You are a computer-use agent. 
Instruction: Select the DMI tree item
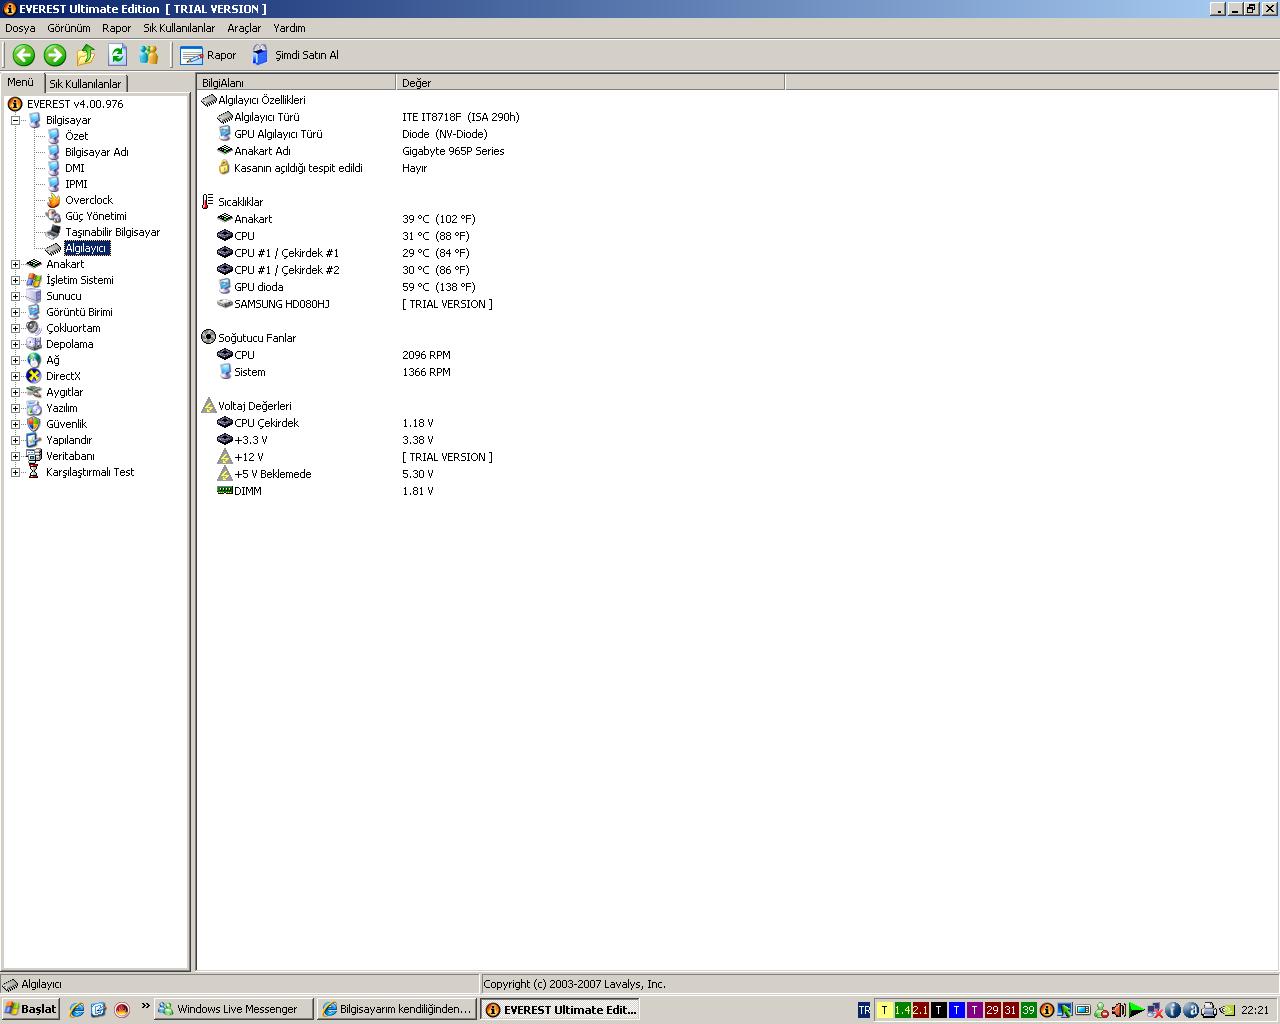tap(75, 168)
